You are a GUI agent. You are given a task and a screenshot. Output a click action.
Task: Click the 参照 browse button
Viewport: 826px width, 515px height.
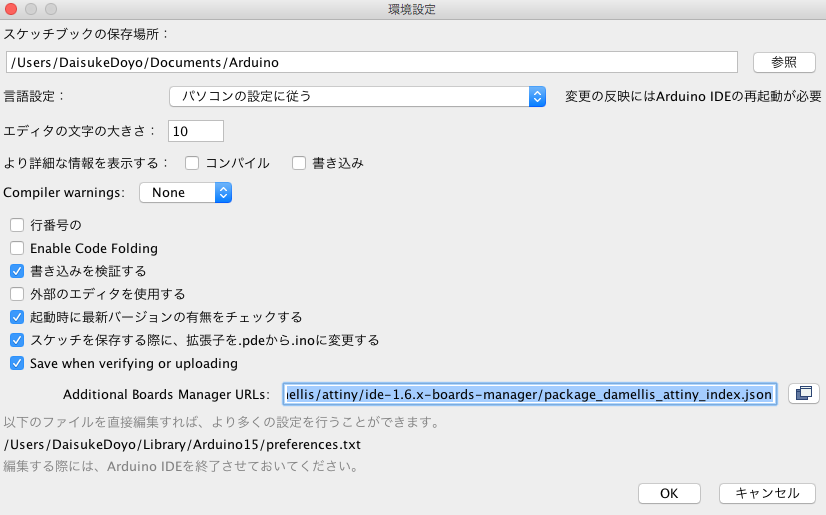coord(784,62)
